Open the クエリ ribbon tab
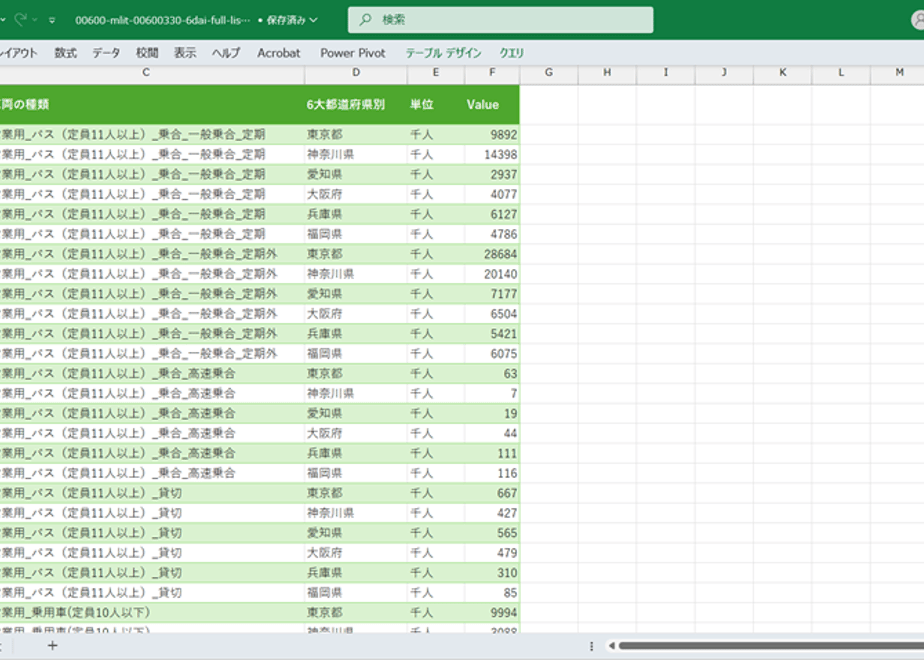Image resolution: width=924 pixels, height=660 pixels. pyautogui.click(x=512, y=53)
